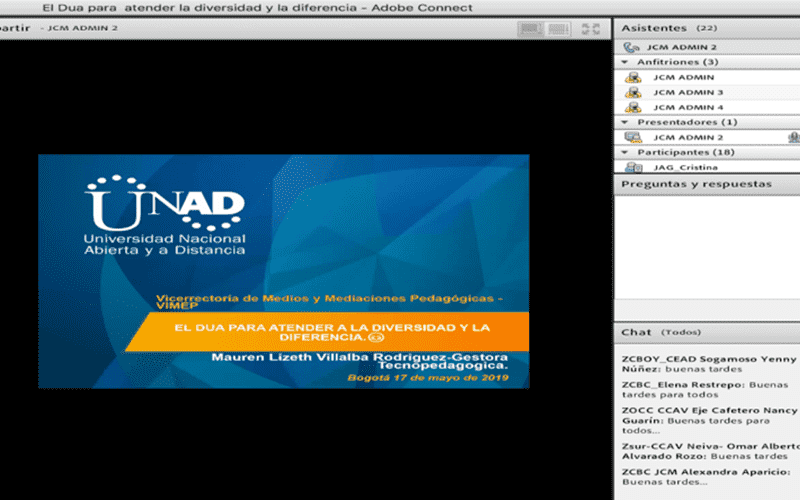Select host JCM ADMIN 4 in attendee list
The height and width of the screenshot is (500, 800).
[x=707, y=108]
